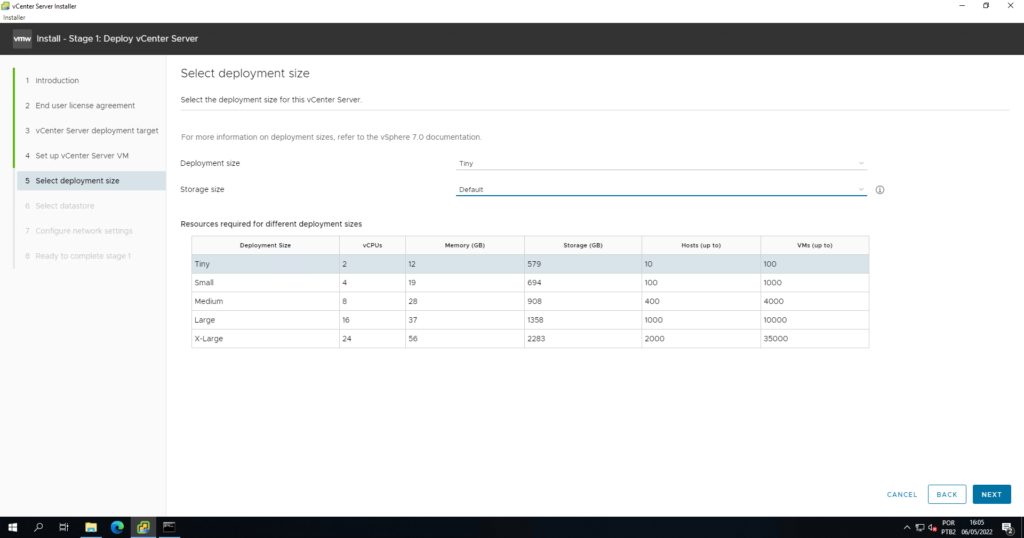Click the VMs (up to) column header
This screenshot has width=1024, height=538.
(x=814, y=245)
